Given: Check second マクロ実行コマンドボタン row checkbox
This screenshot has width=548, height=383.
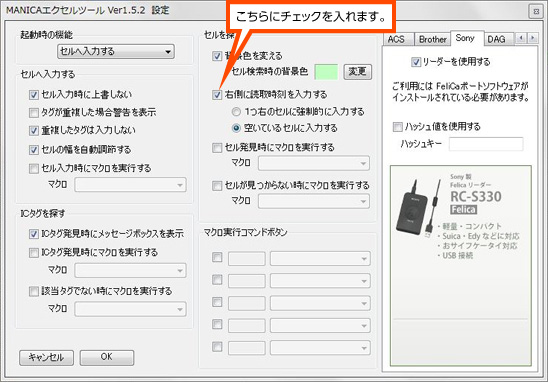Looking at the screenshot, I should [217, 280].
